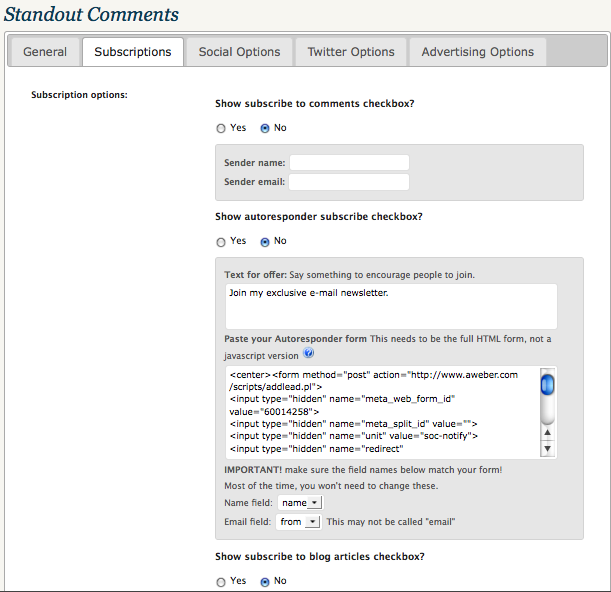Choose No for subscribe to comments checkbox

(x=265, y=128)
